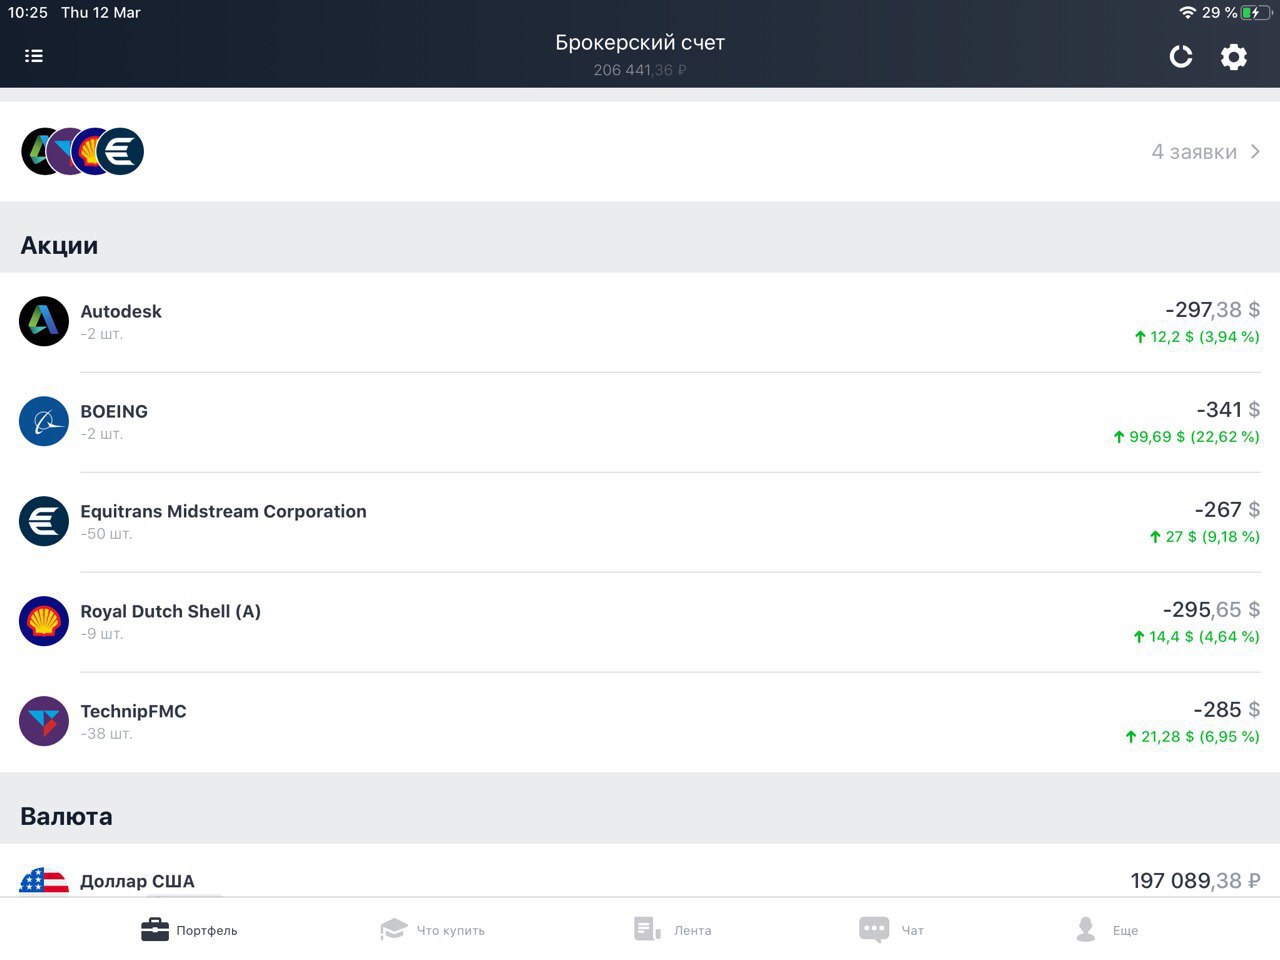Tap Autodesk value -297,38 $
This screenshot has width=1280, height=960.
[x=1212, y=310]
